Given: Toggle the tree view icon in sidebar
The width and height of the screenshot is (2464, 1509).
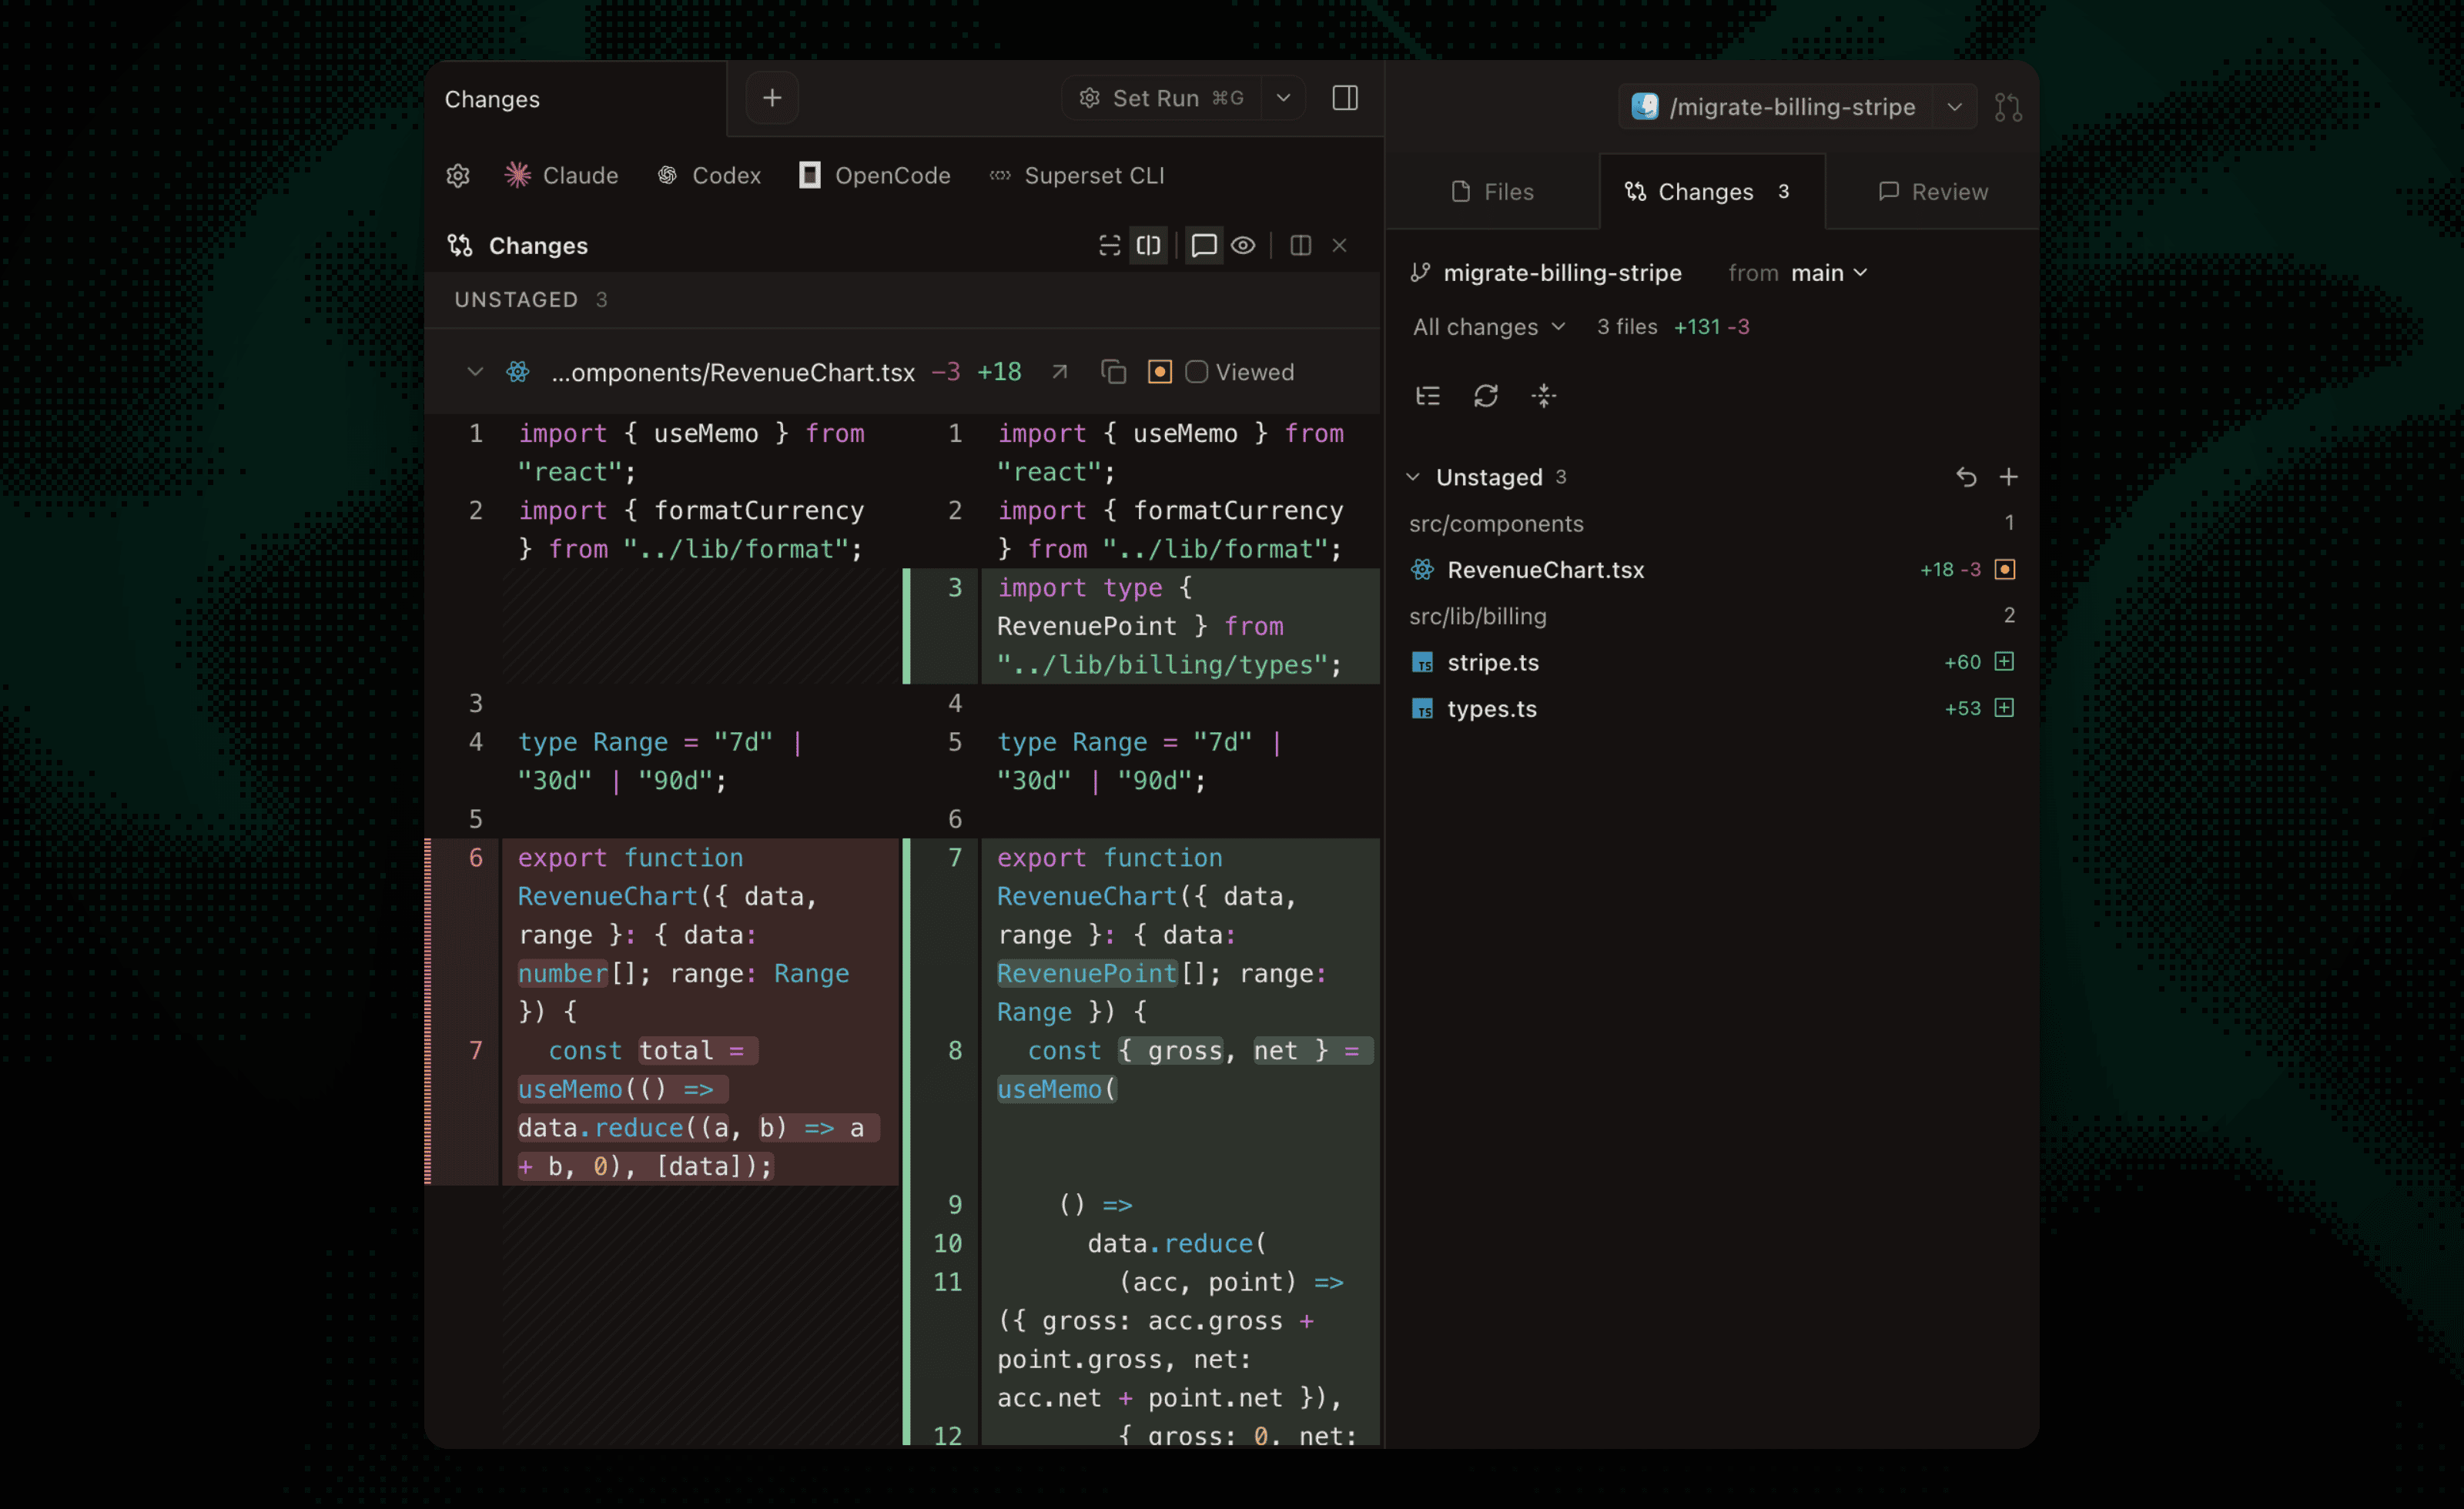Looking at the screenshot, I should [x=1428, y=396].
